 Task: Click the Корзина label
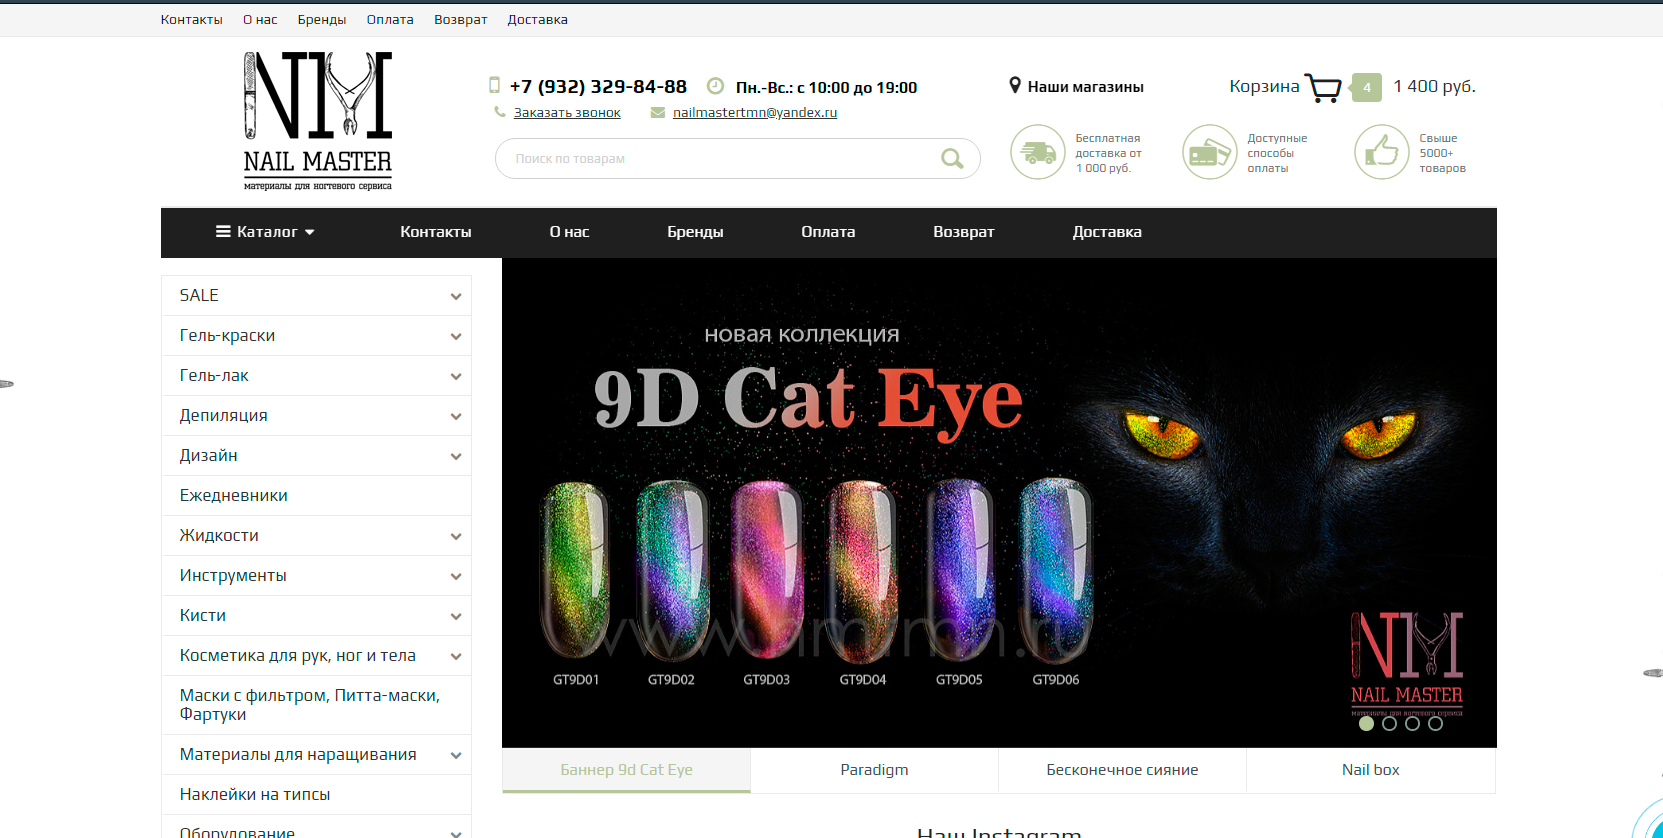1264,86
